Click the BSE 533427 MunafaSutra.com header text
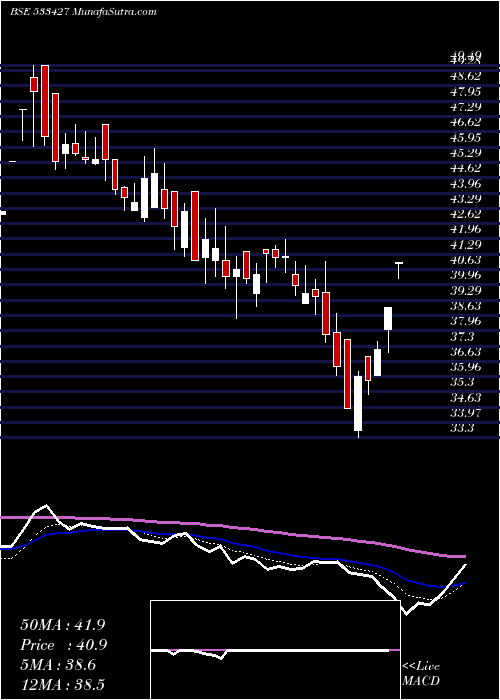The image size is (500, 700). point(83,12)
